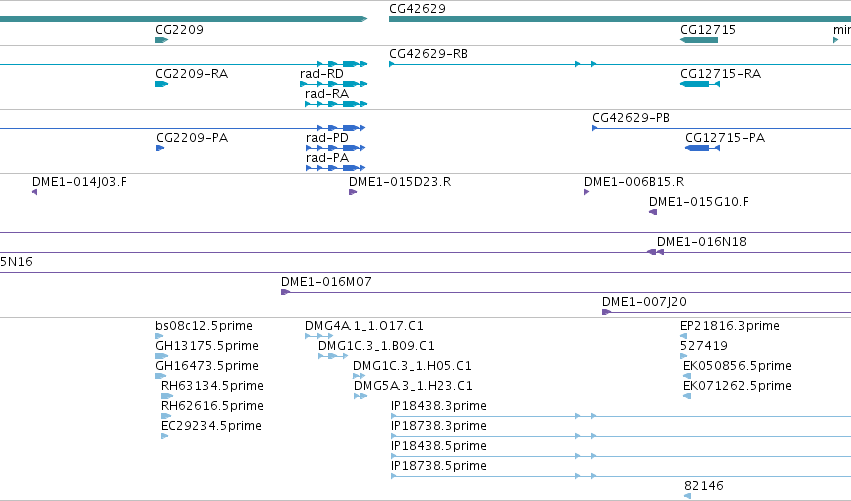851x501 pixels.
Task: Select the EC29234.5prime EST label
Action: [211, 427]
